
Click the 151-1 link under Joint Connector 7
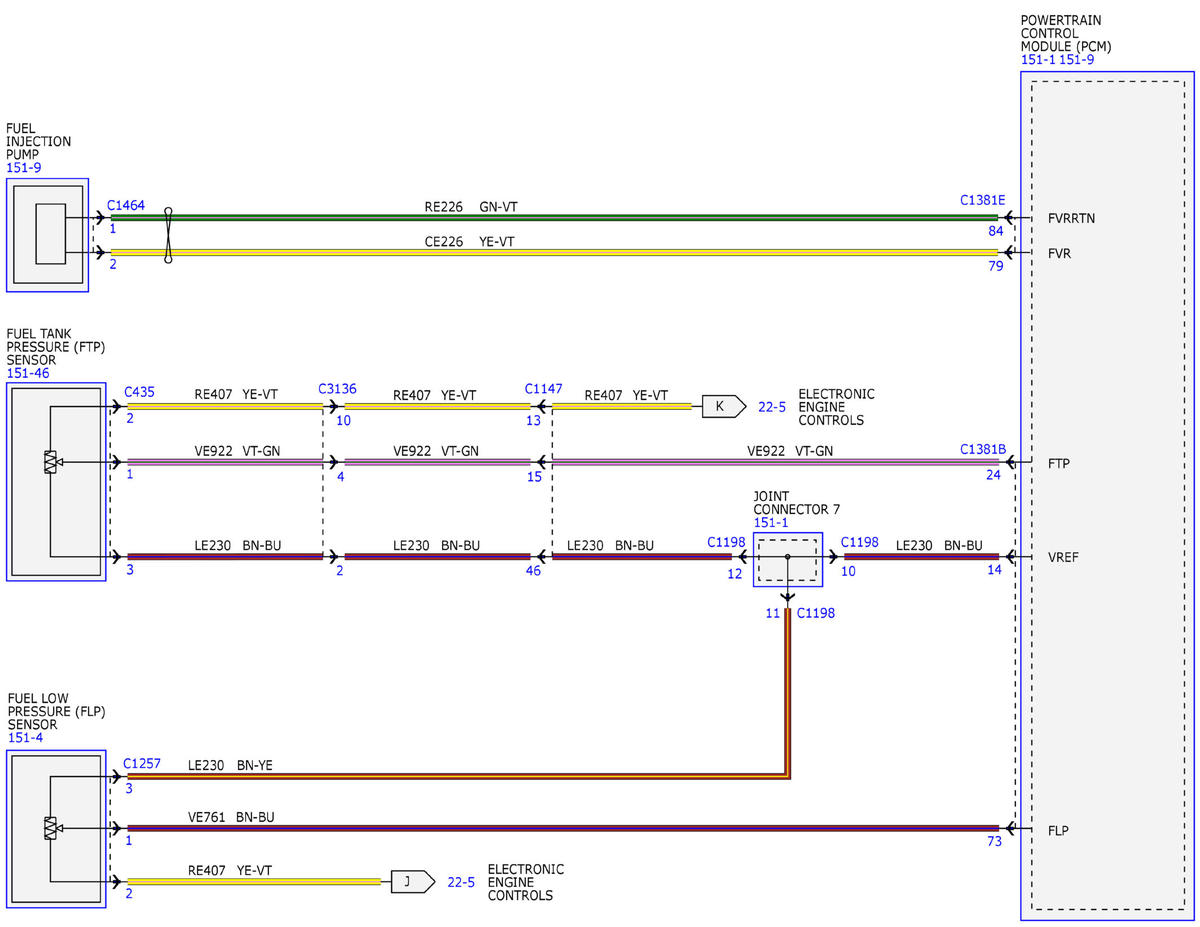[769, 522]
